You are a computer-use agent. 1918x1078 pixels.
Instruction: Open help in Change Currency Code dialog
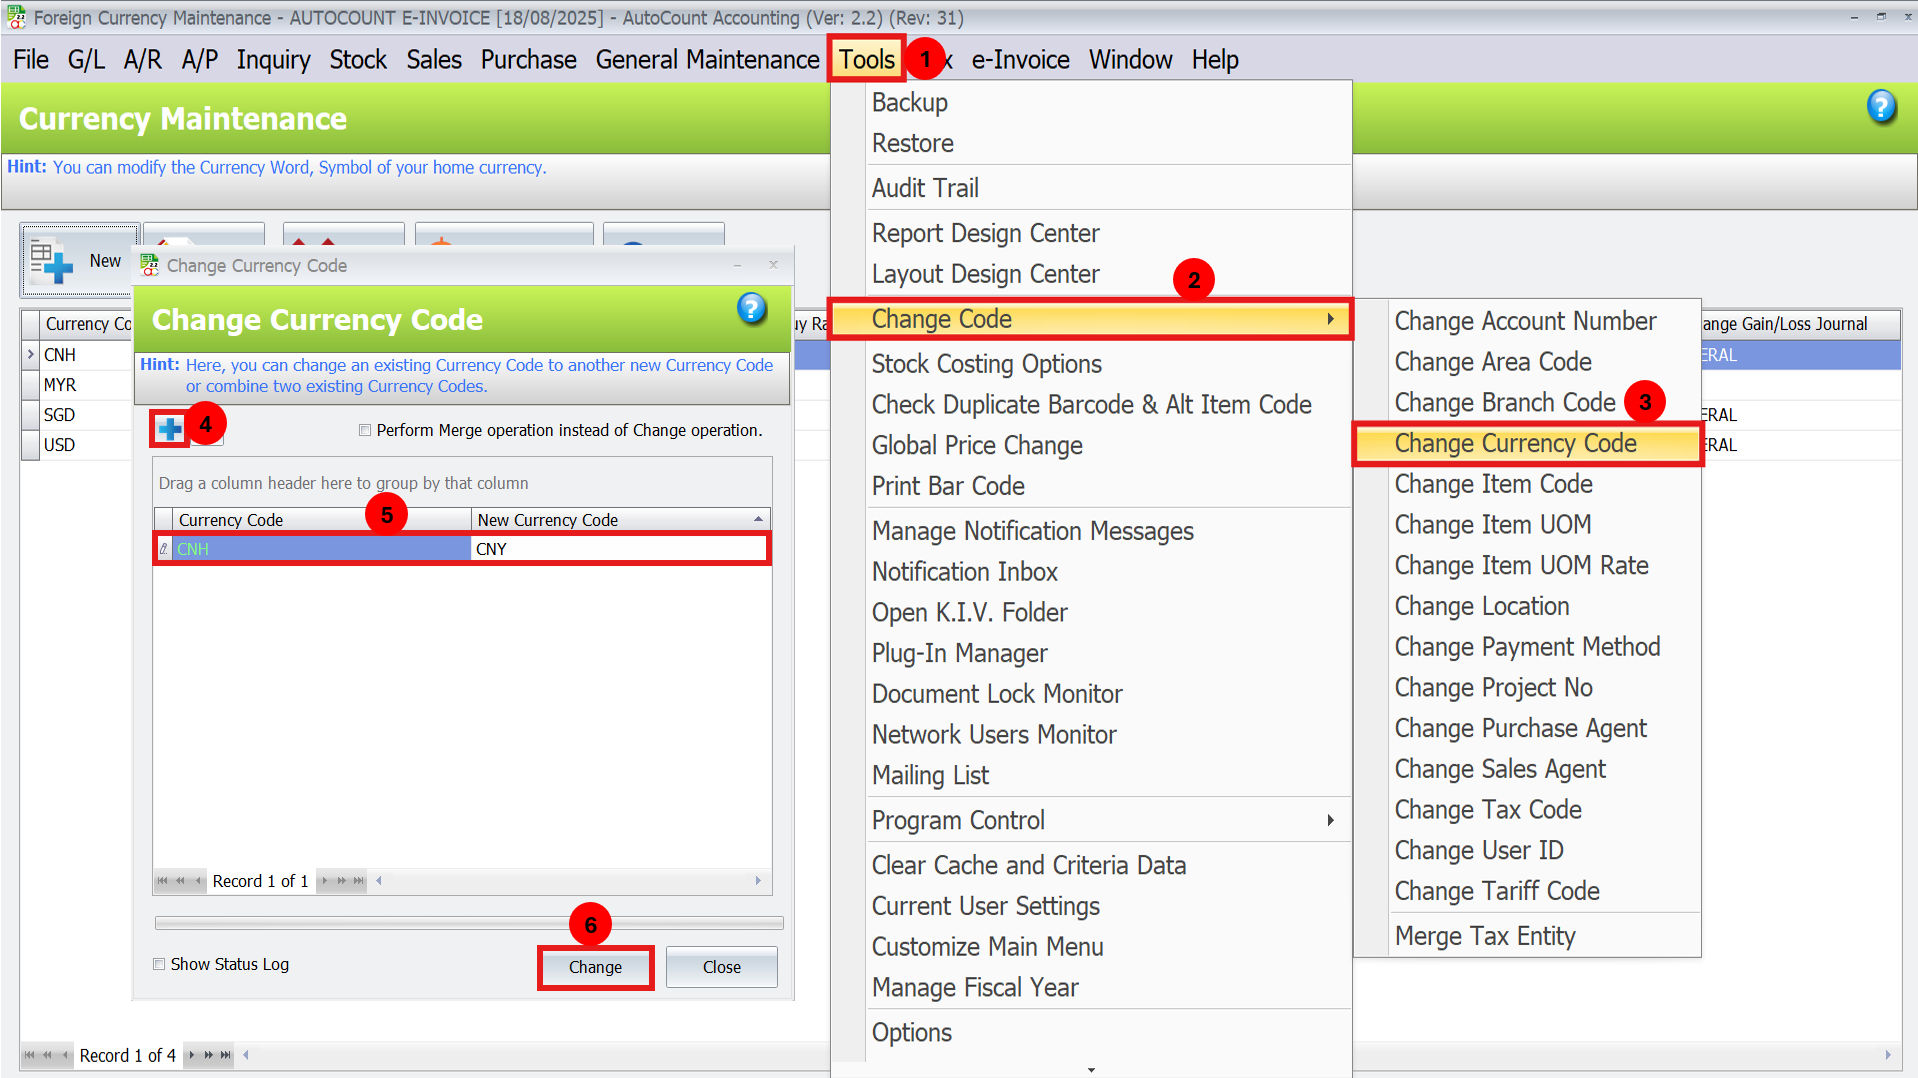click(x=751, y=309)
